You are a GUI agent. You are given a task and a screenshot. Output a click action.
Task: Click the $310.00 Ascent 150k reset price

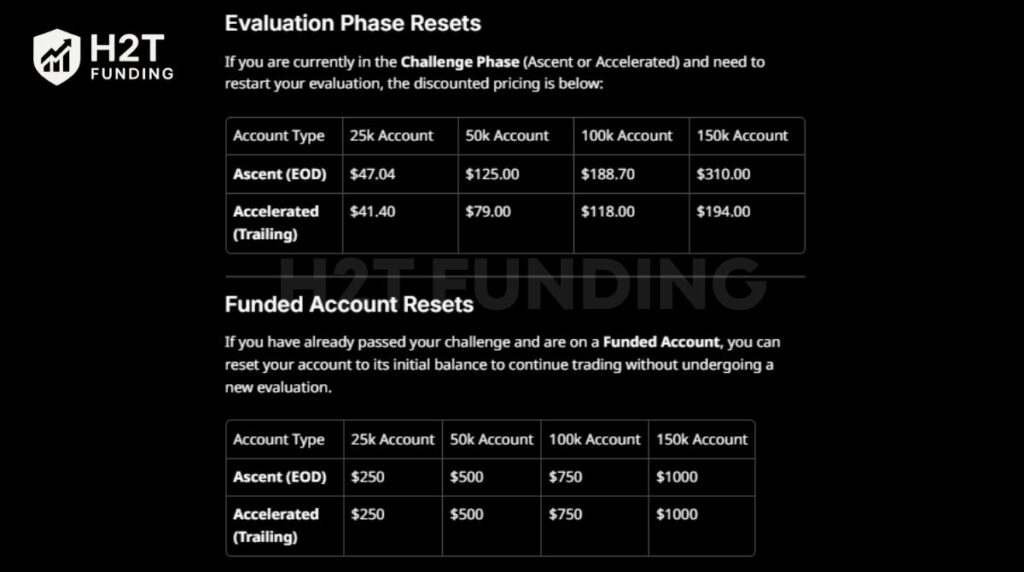[x=723, y=174]
